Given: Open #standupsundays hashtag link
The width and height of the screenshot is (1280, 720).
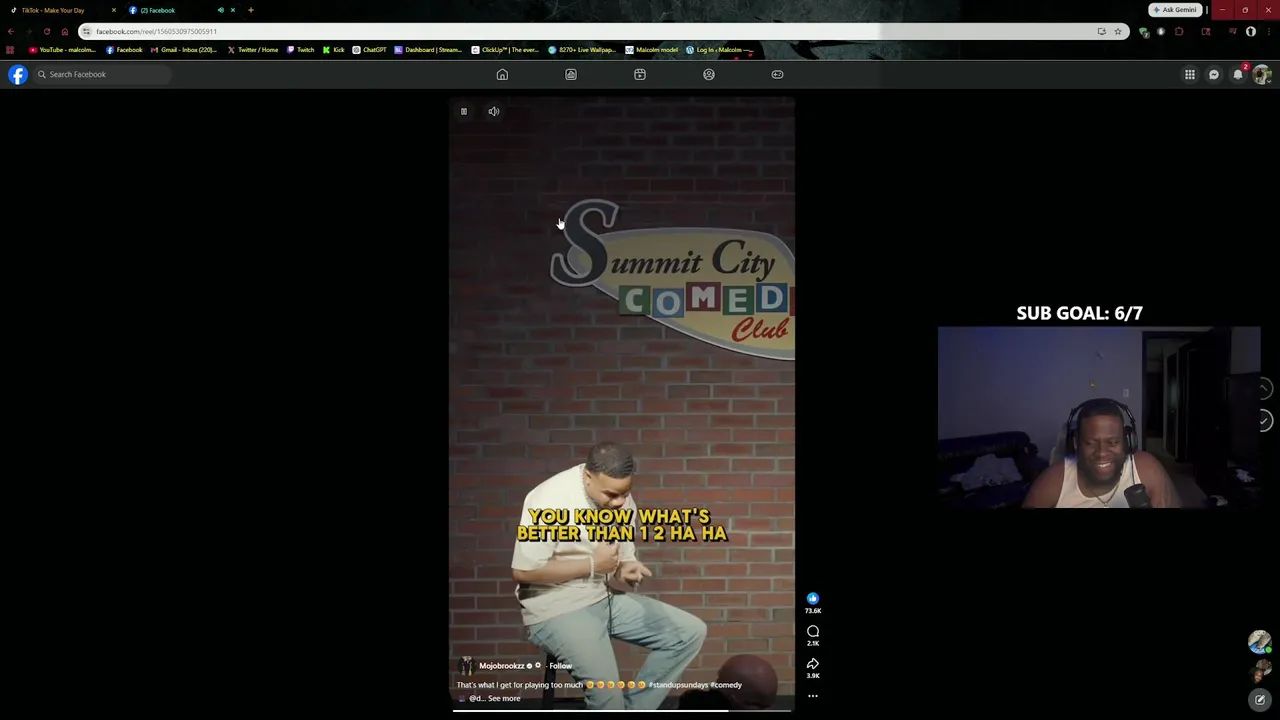Looking at the screenshot, I should pos(678,685).
